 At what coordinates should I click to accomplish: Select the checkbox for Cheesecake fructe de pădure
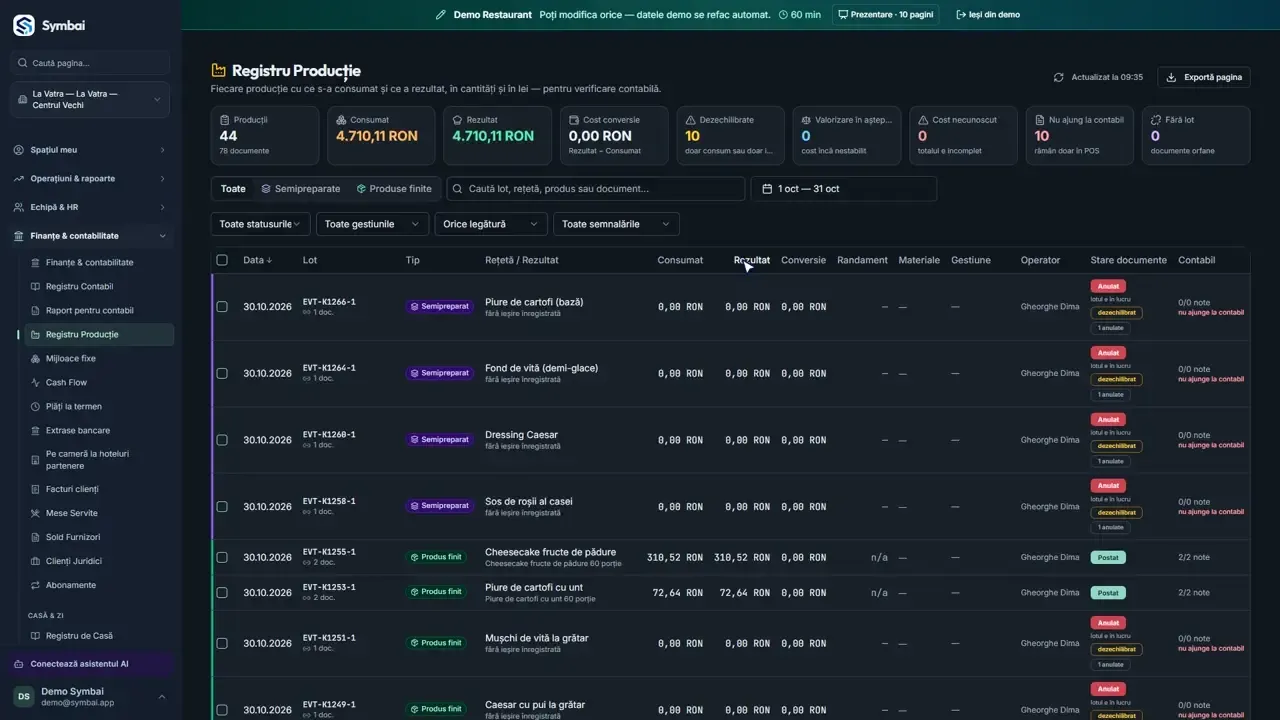(222, 557)
